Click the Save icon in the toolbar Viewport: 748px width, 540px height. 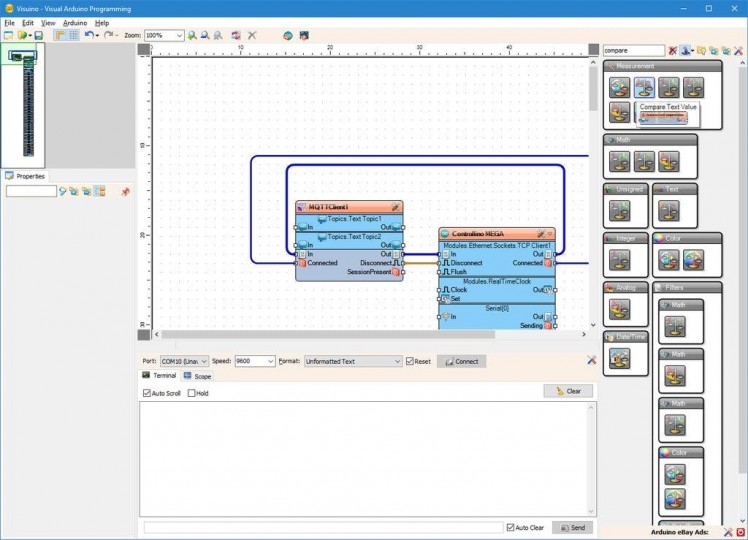point(38,35)
